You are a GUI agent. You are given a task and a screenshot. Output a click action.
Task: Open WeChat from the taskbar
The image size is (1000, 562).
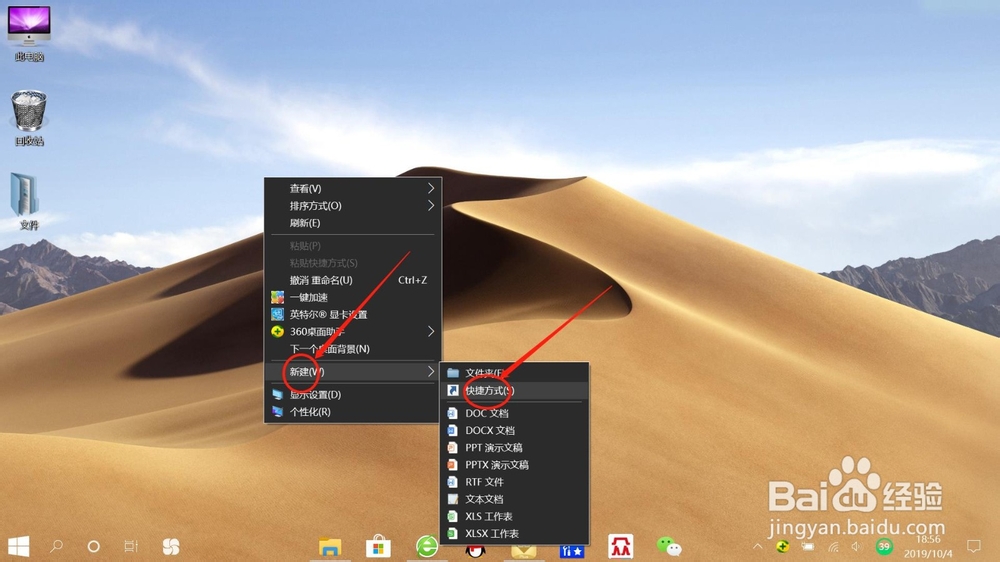(x=668, y=547)
